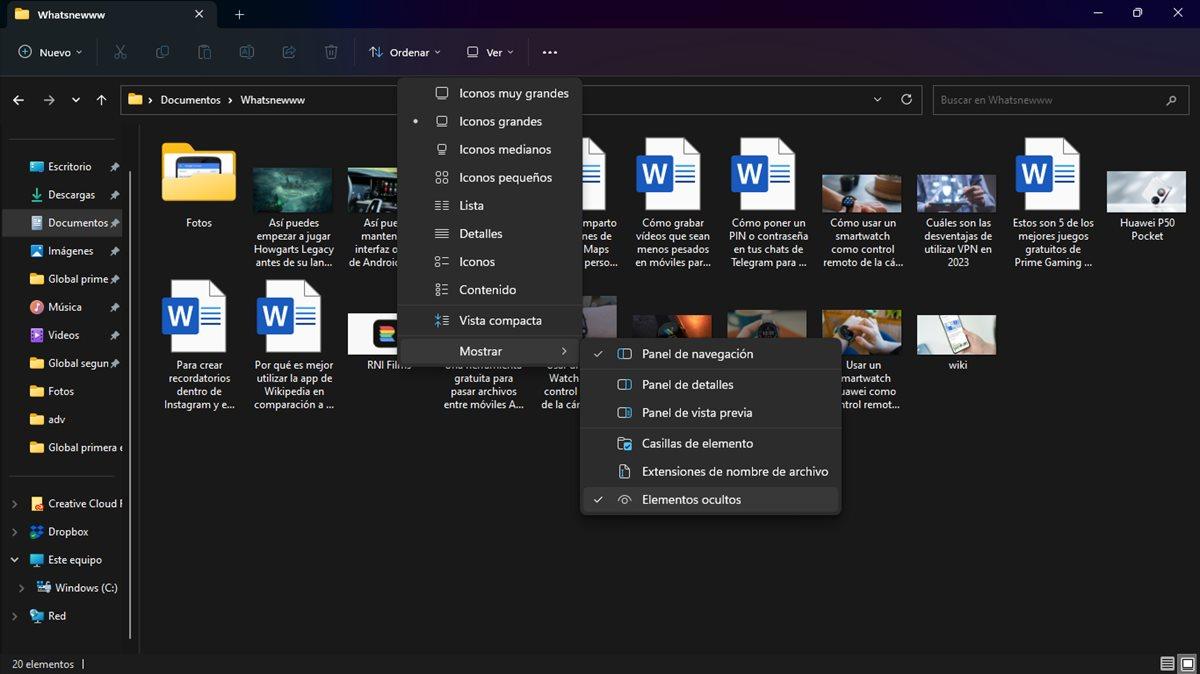Image resolution: width=1200 pixels, height=674 pixels.
Task: Open the Ordenar dropdown
Action: (x=405, y=51)
